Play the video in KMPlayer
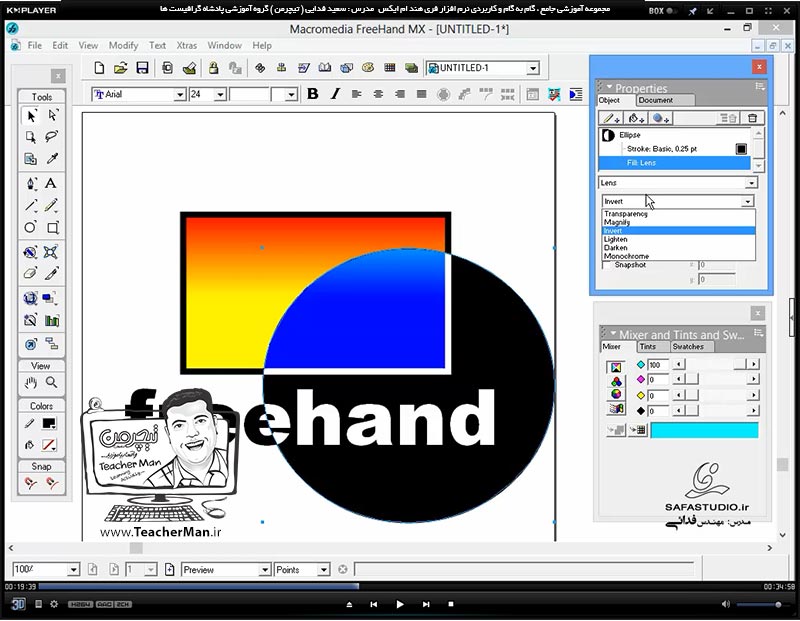800x621 pixels. coord(399,604)
